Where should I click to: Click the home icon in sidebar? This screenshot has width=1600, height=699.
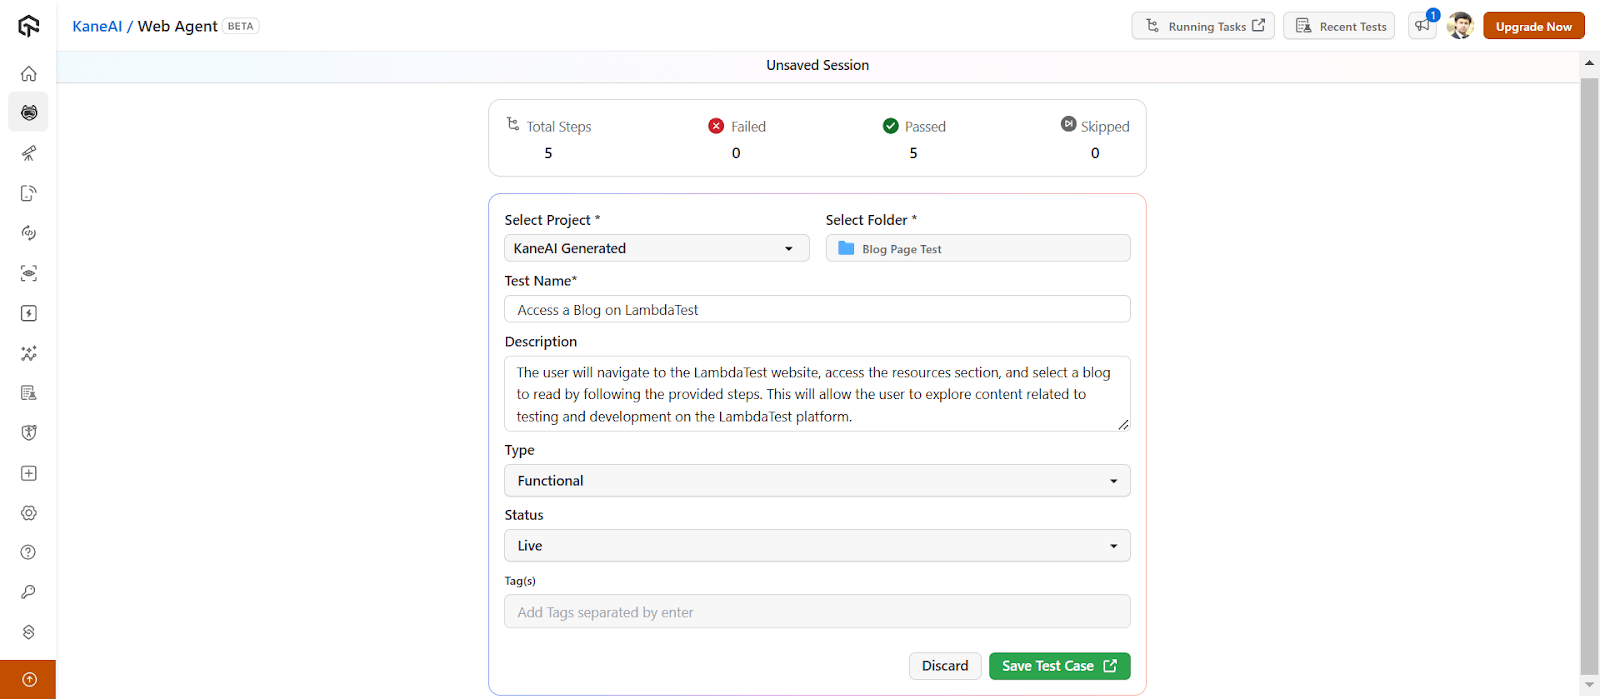(29, 73)
